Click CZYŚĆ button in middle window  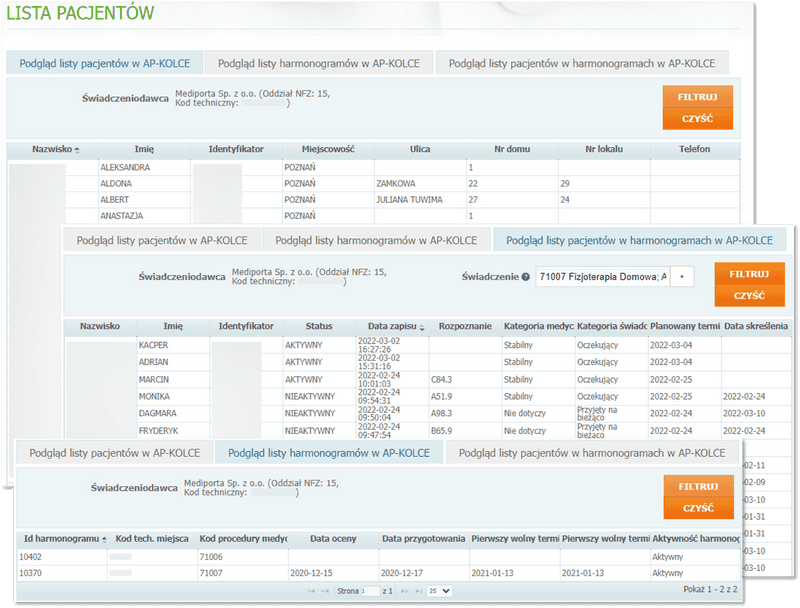click(x=749, y=296)
